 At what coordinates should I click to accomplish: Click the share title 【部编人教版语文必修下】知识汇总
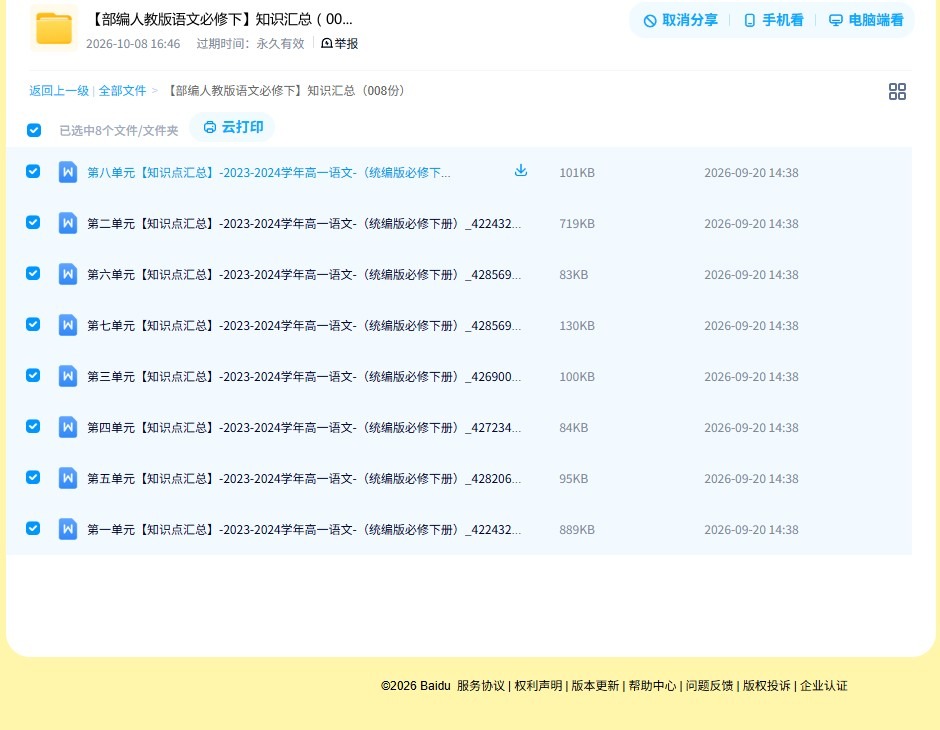[x=221, y=19]
